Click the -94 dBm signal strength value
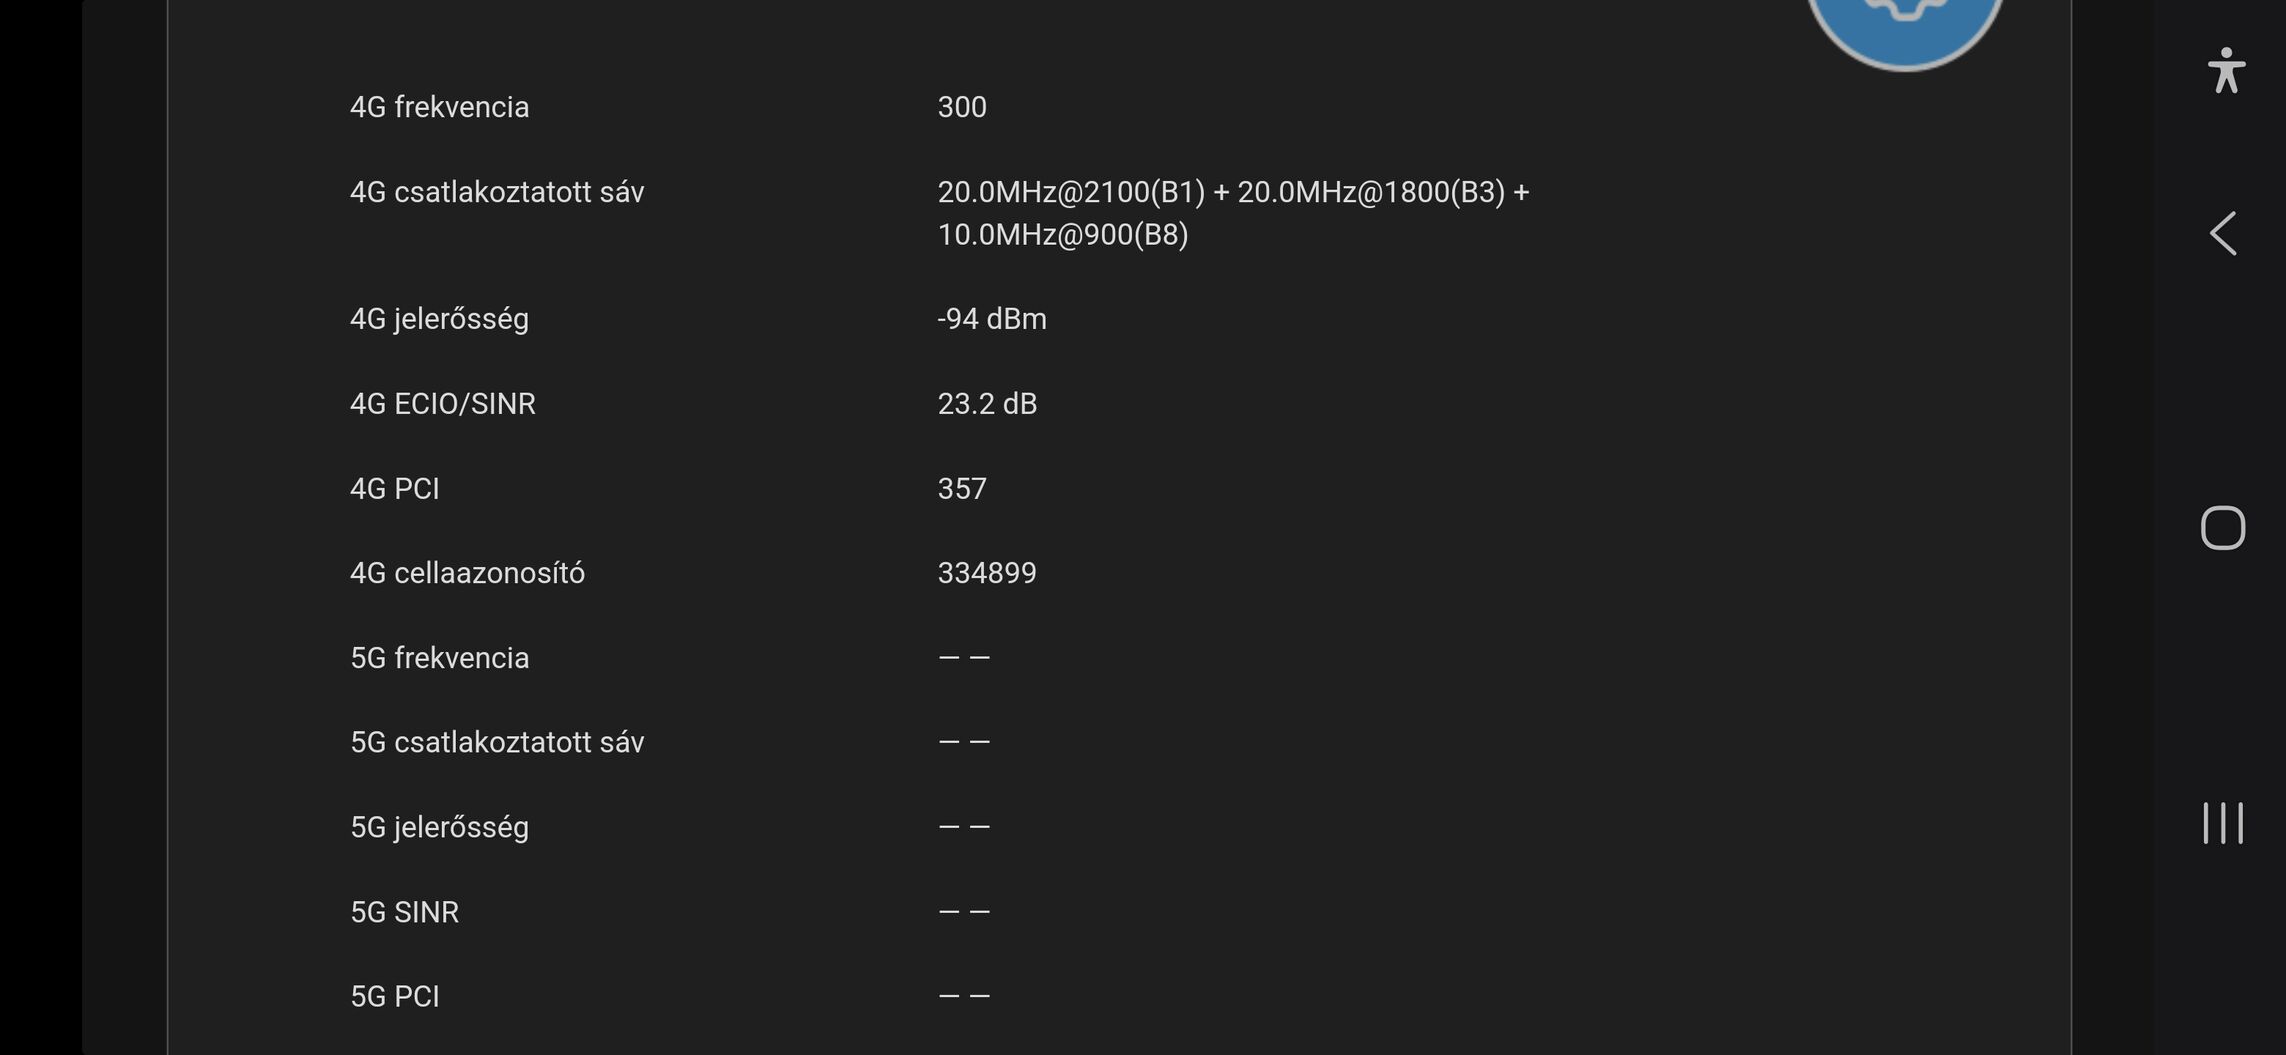 click(992, 319)
